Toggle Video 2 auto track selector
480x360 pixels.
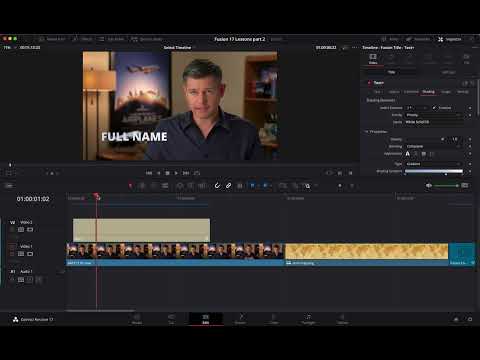coord(21,230)
